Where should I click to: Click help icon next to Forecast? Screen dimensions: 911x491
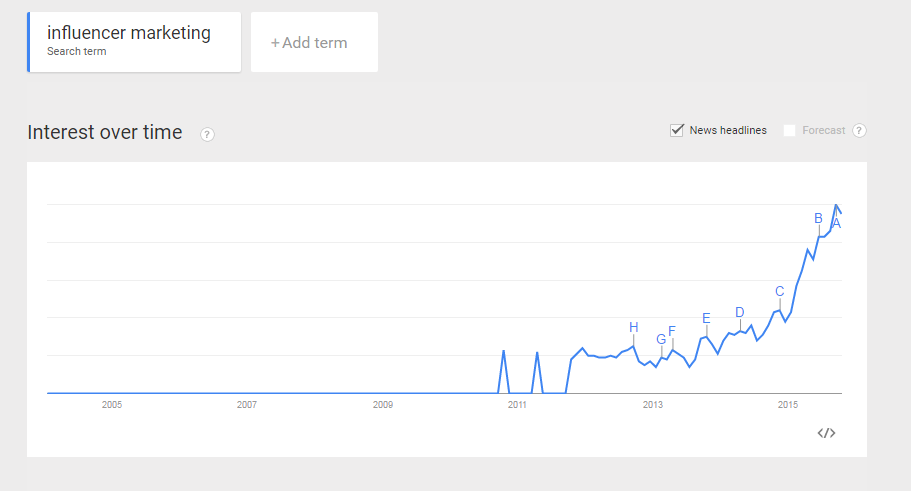coord(859,130)
